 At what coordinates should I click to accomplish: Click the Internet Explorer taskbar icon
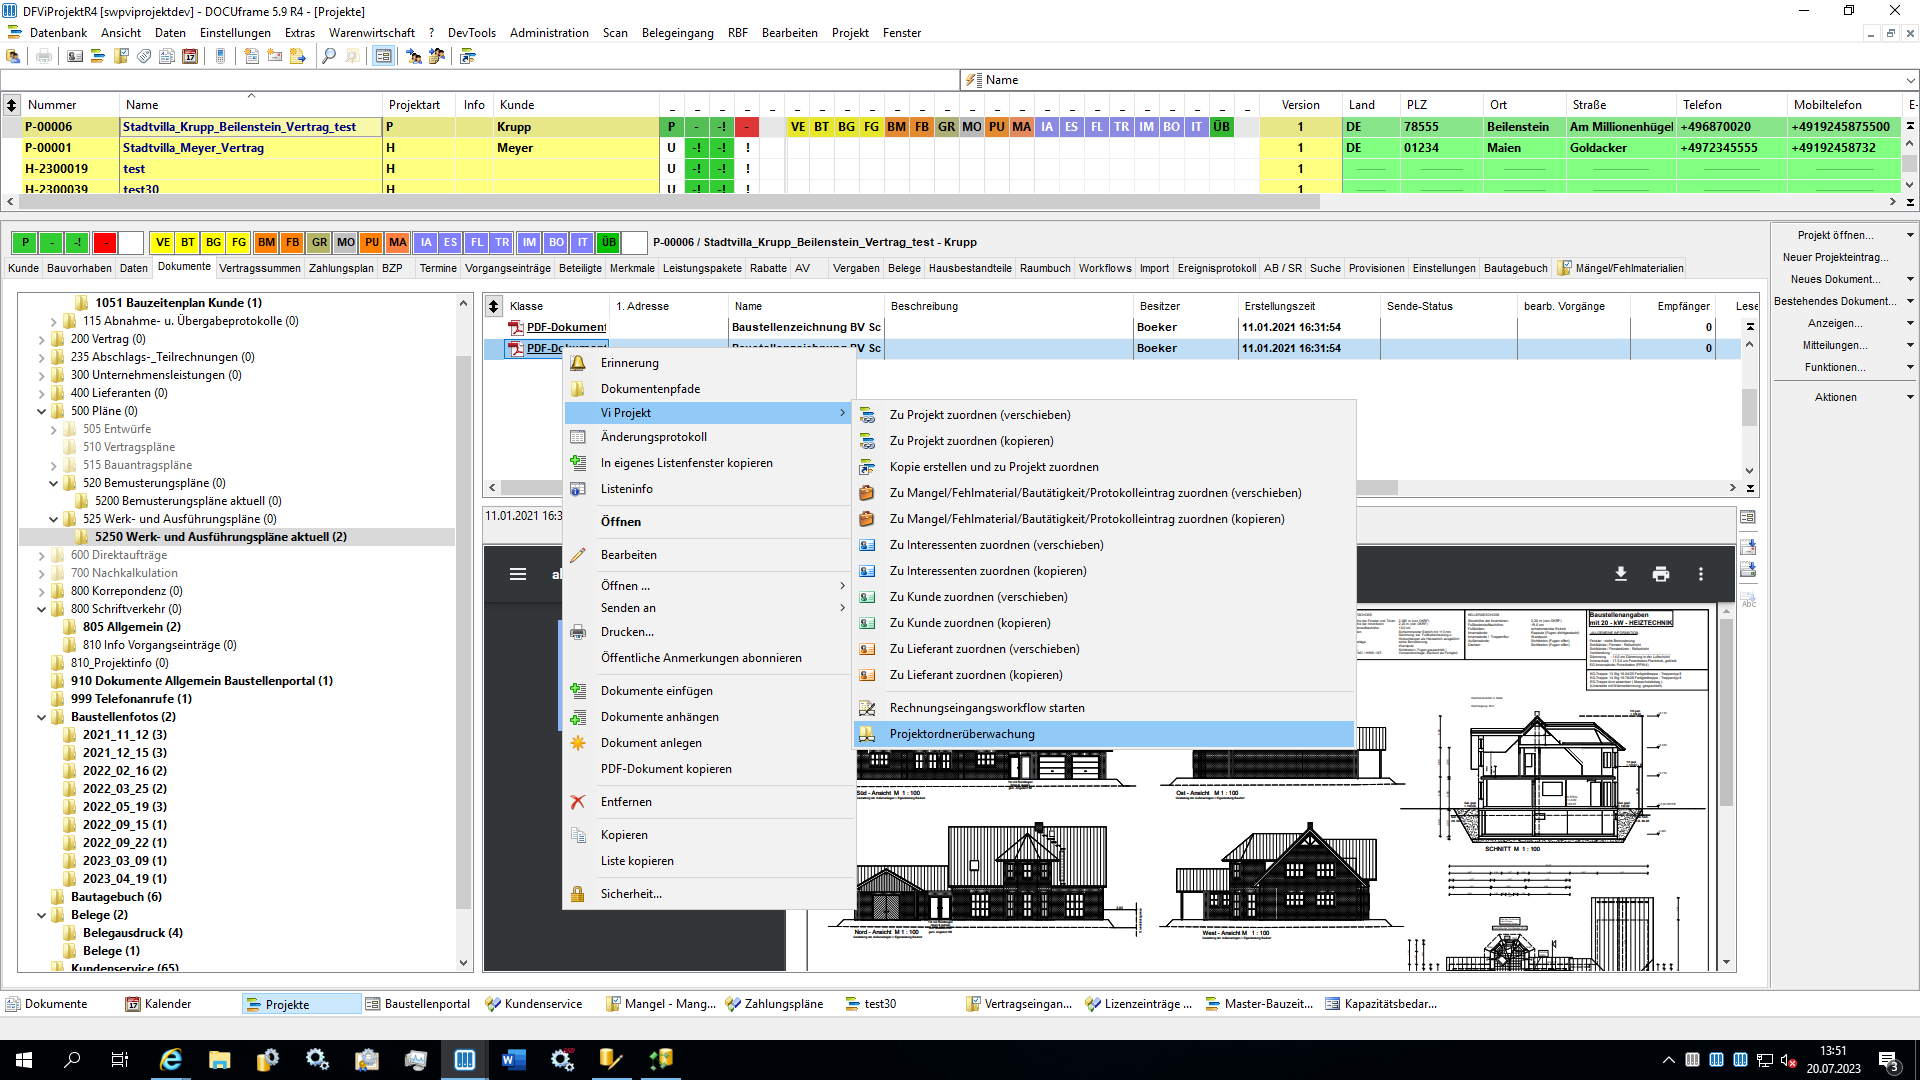[x=171, y=1060]
